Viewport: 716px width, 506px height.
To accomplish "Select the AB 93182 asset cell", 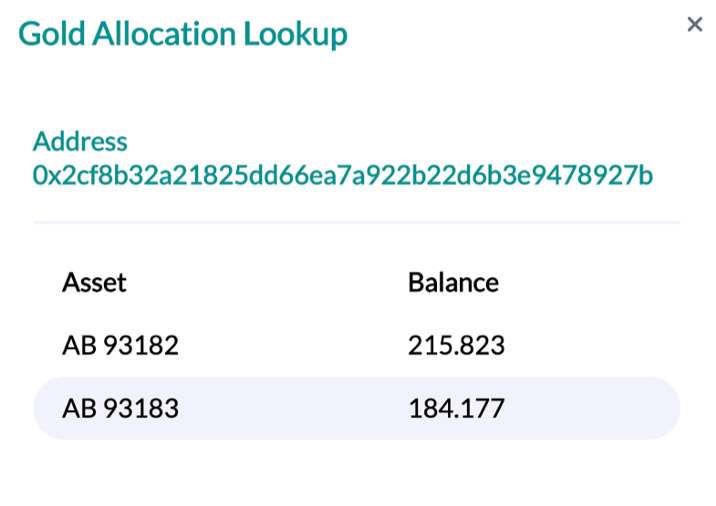I will 120,346.
